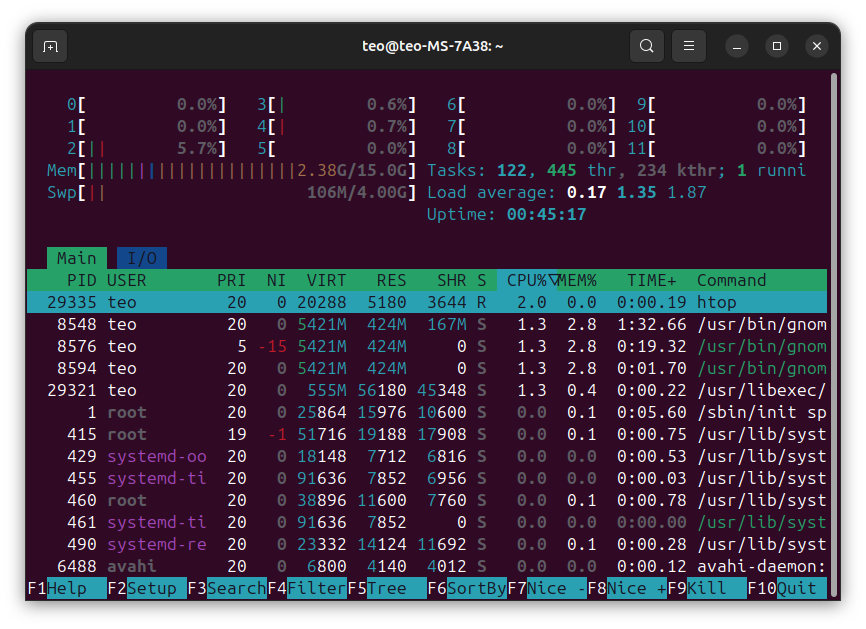This screenshot has width=866, height=629.
Task: Minimize the terminal window
Action: [737, 46]
